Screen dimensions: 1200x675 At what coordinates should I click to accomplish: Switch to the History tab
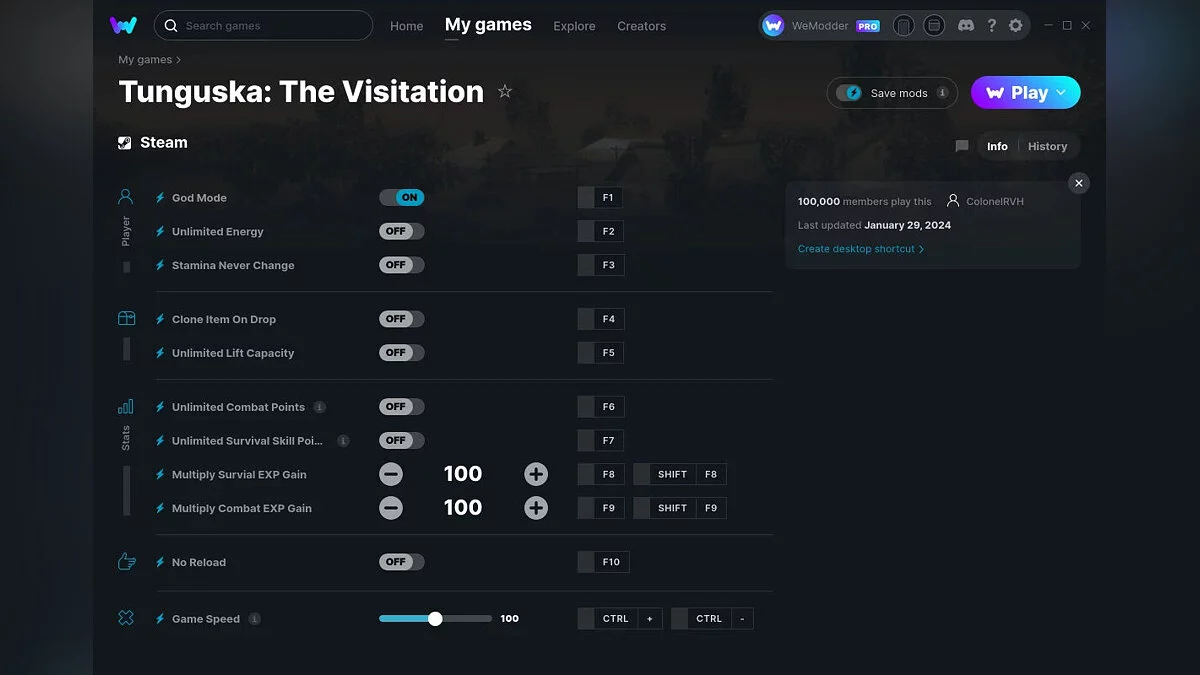(x=1047, y=146)
